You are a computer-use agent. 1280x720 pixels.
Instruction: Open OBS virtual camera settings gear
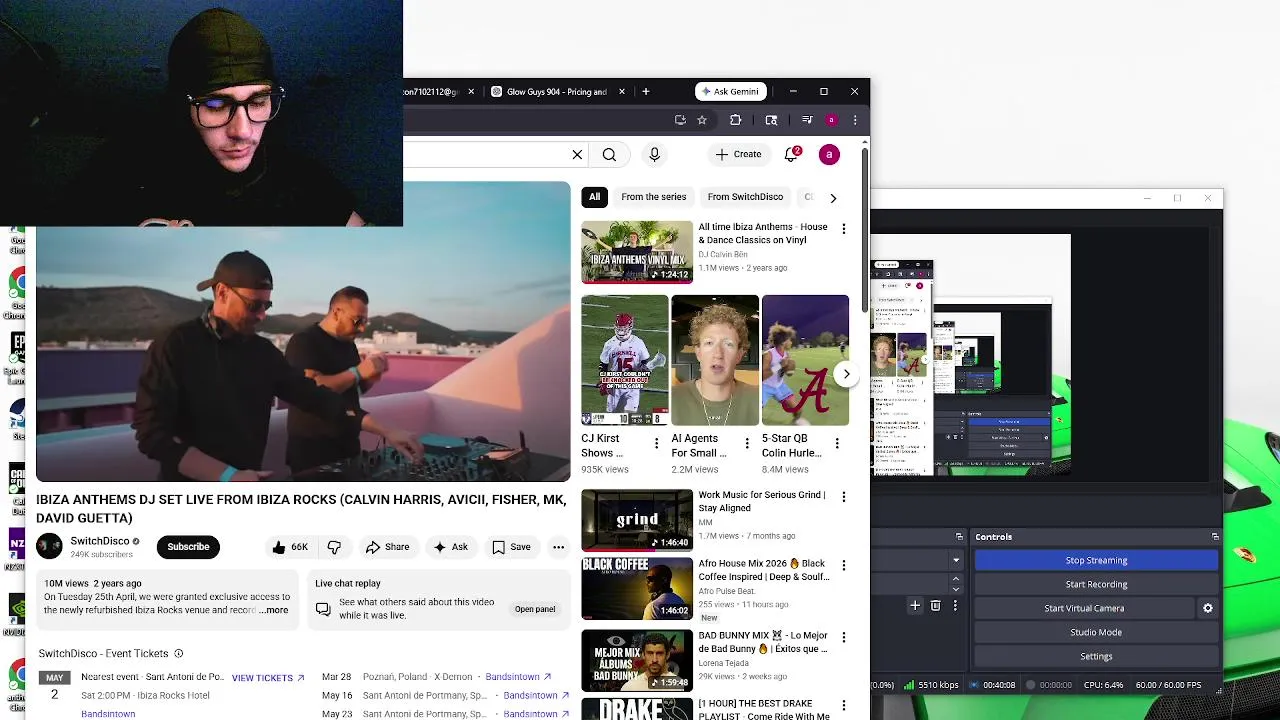click(1207, 608)
